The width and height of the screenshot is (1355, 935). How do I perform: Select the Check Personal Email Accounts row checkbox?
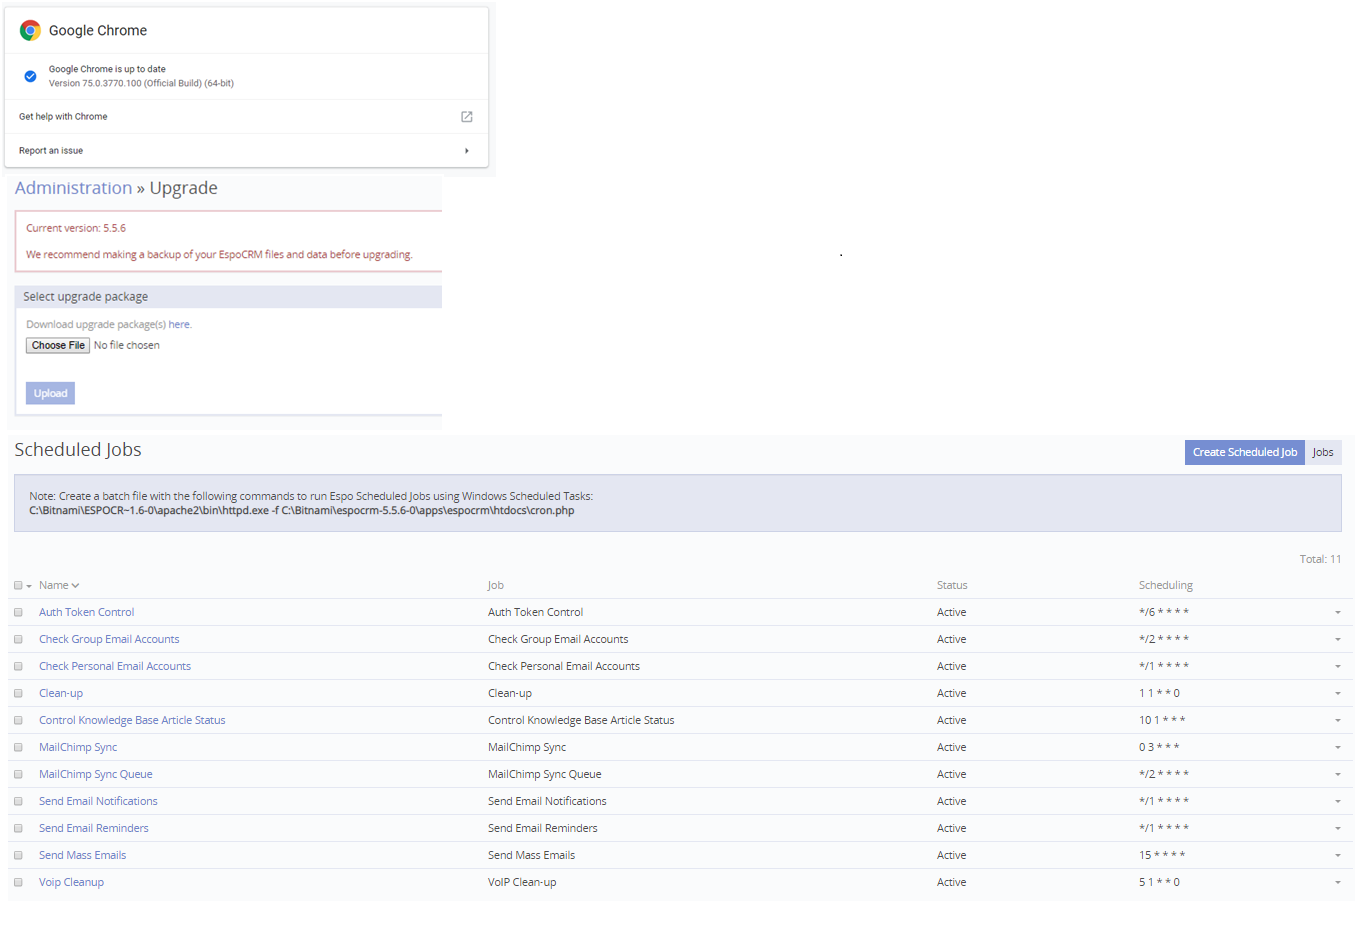pos(18,666)
